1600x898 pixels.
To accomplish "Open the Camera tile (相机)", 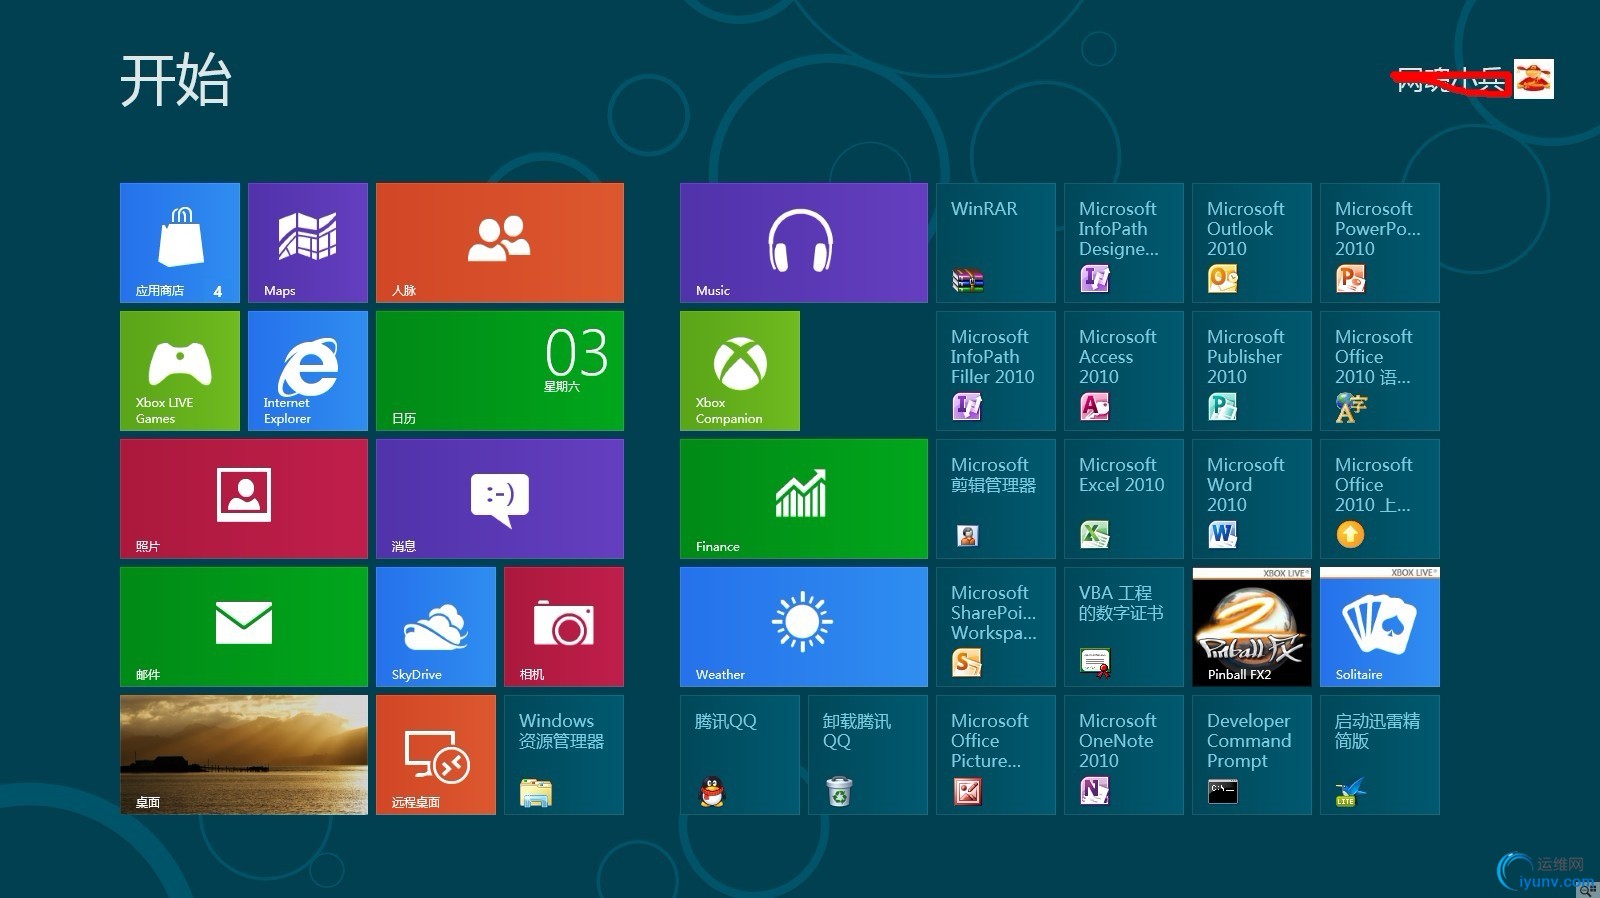I will [564, 627].
